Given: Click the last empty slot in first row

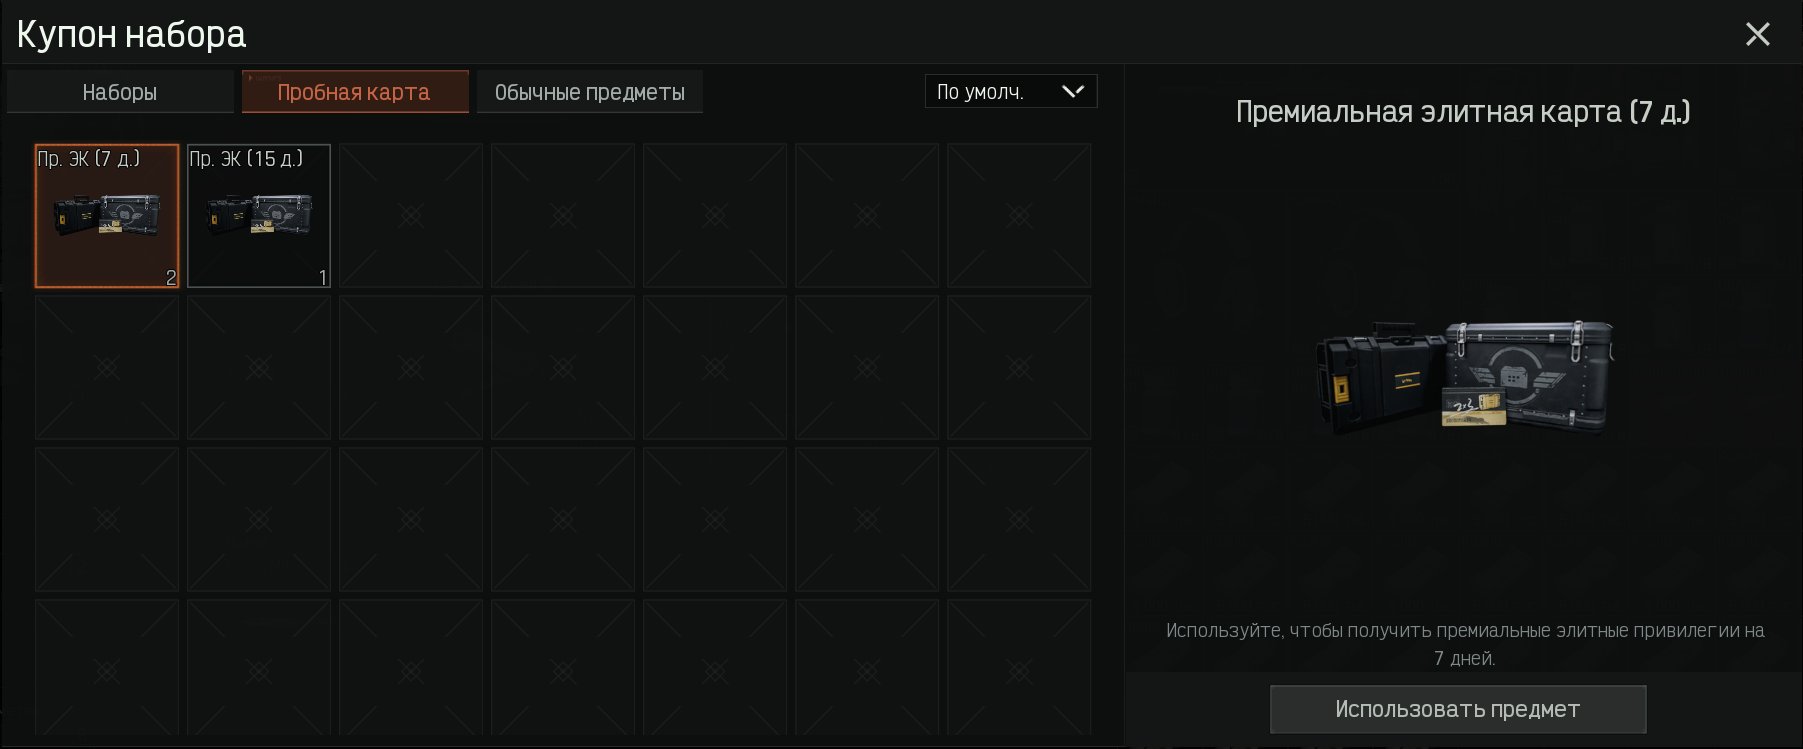Looking at the screenshot, I should coord(1019,216).
